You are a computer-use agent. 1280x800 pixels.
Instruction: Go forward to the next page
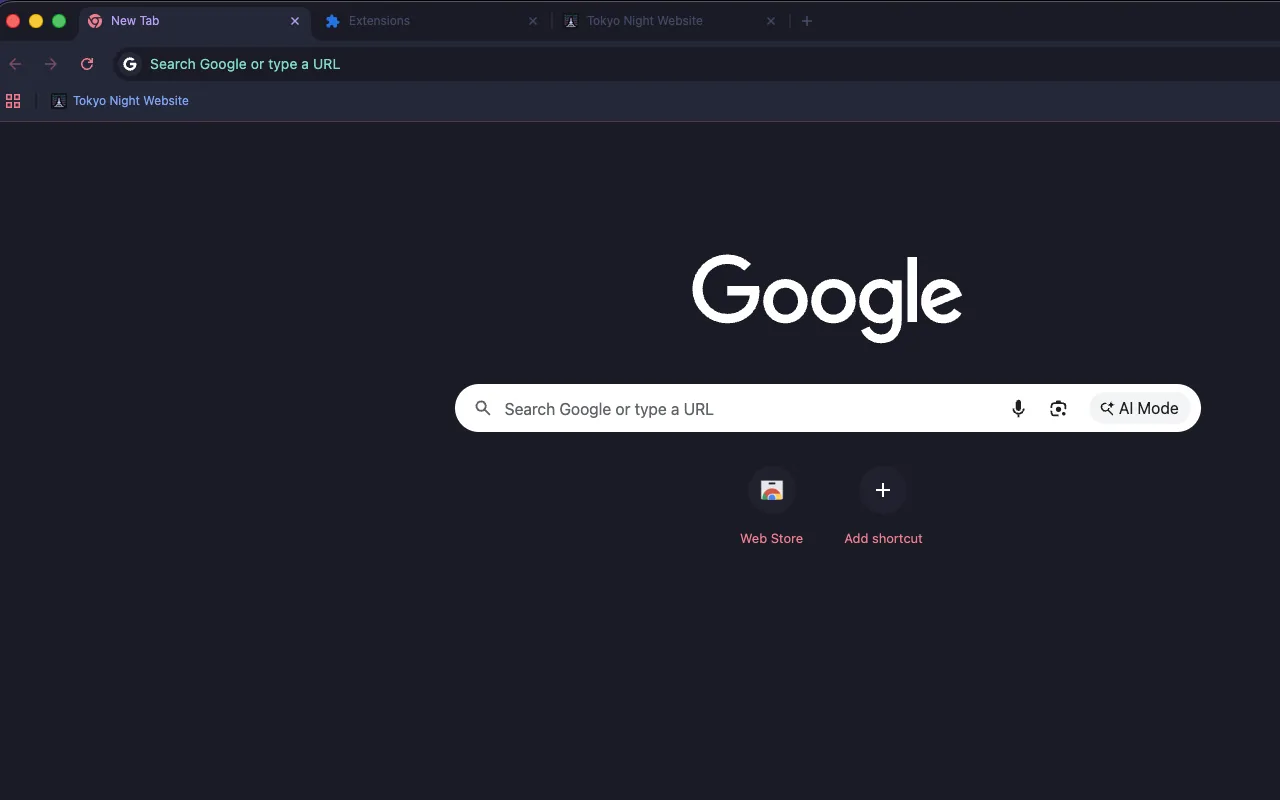[51, 64]
